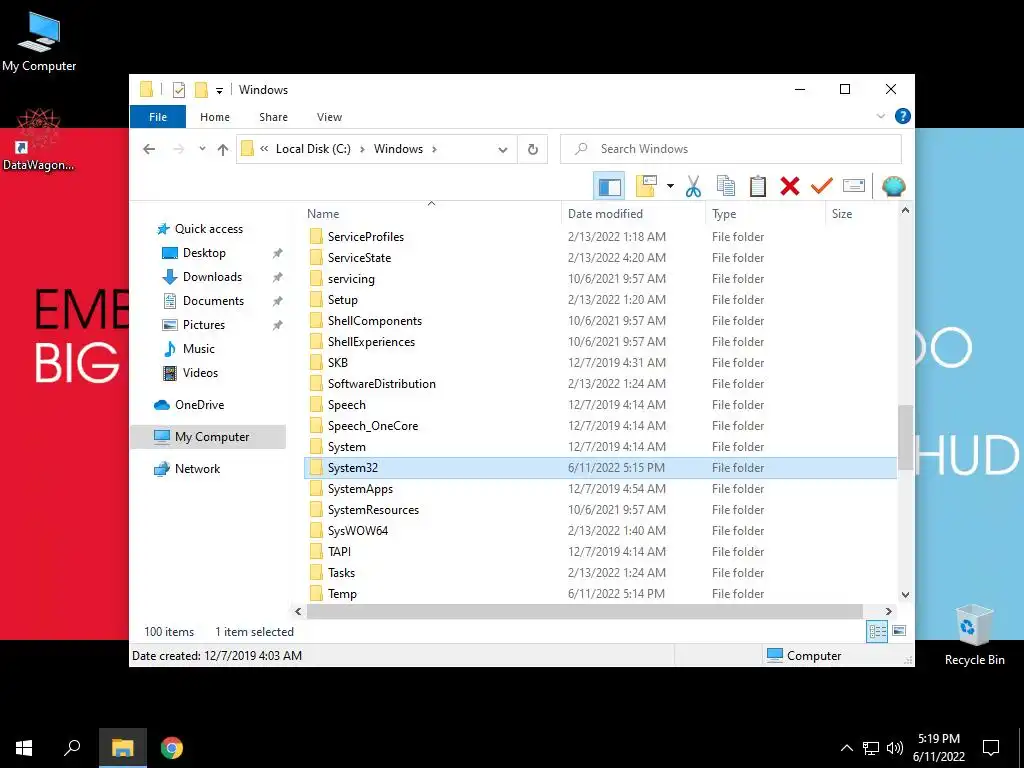
Task: Go back with the Back arrow
Action: pos(149,149)
